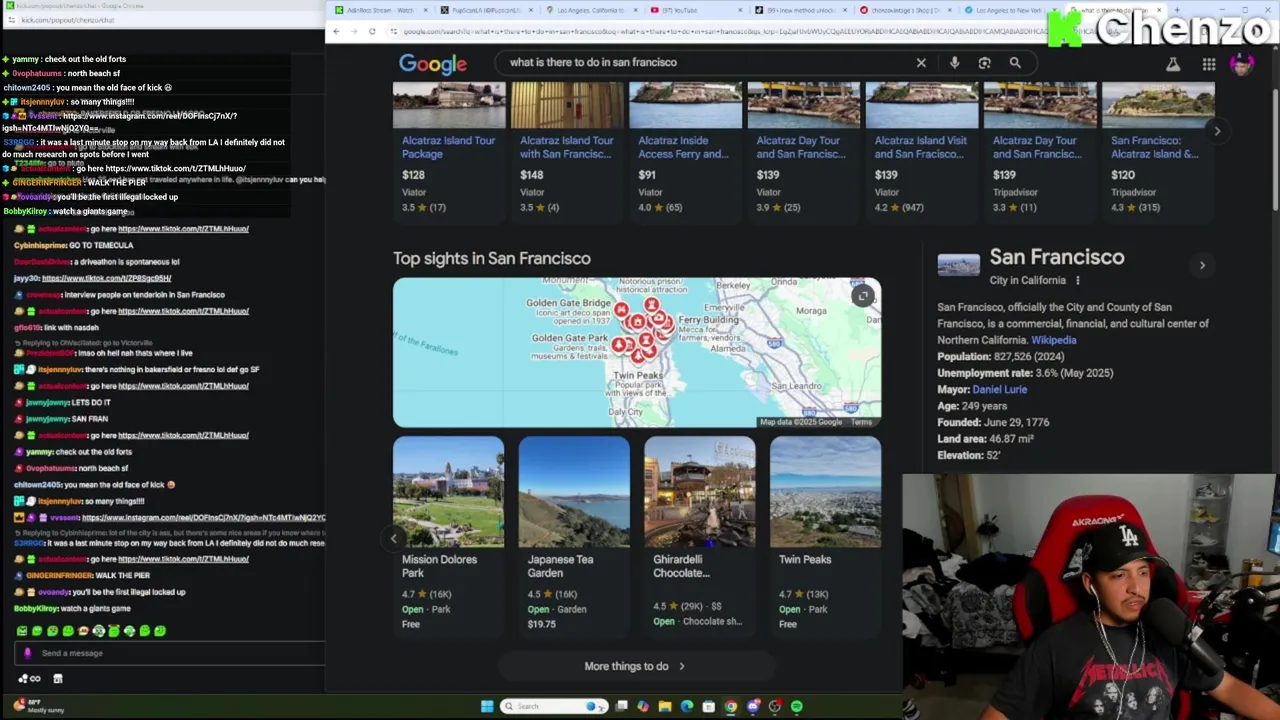Open the $148 Alcatraz Island Tour listing
The width and height of the screenshot is (1280, 720).
pos(566,147)
